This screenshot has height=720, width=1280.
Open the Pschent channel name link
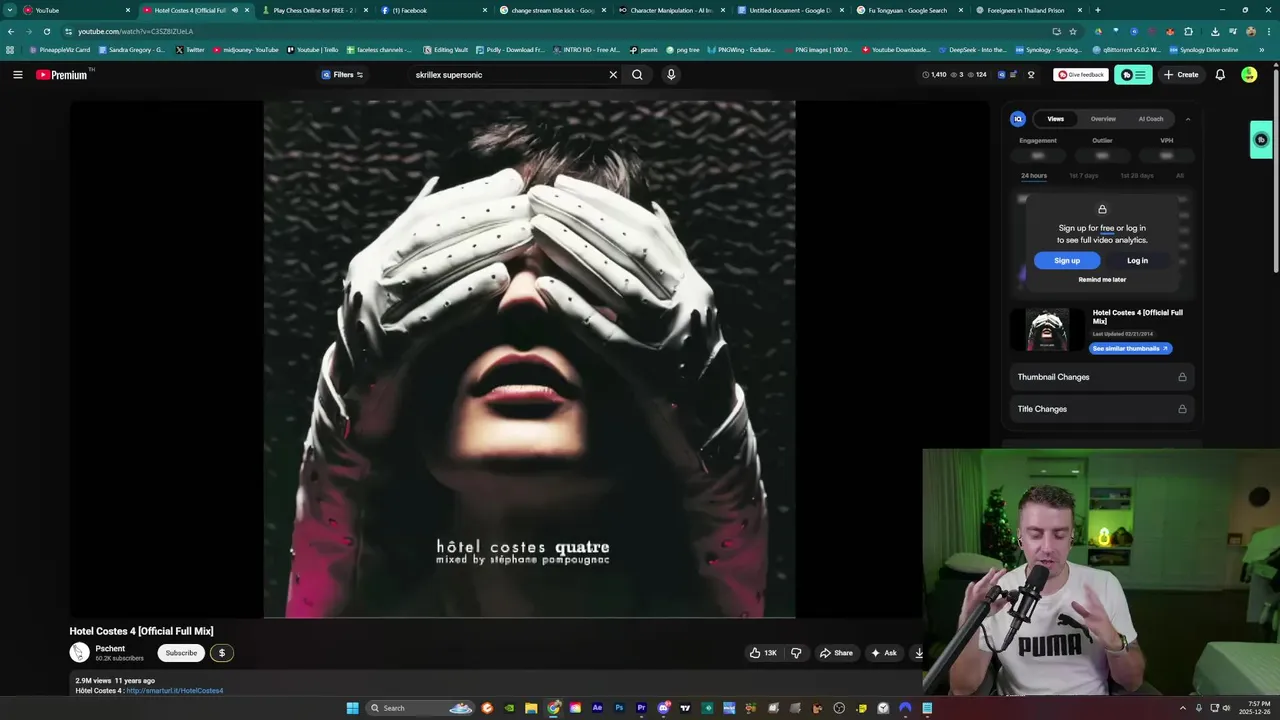pyautogui.click(x=110, y=649)
